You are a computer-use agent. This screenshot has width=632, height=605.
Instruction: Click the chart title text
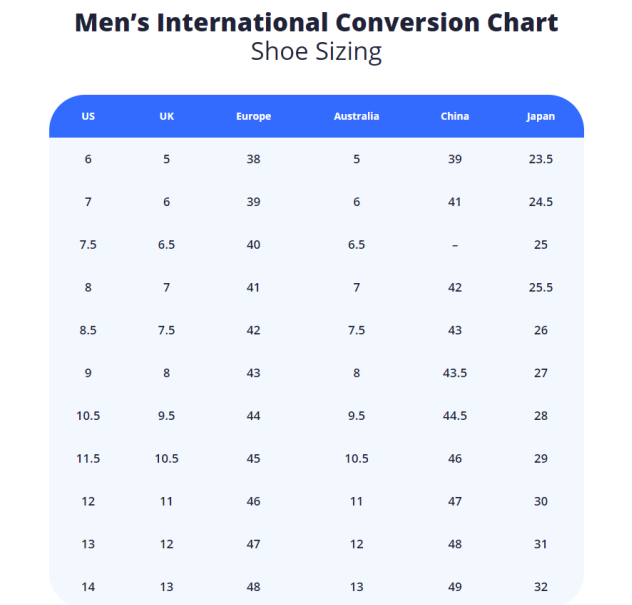point(316,22)
